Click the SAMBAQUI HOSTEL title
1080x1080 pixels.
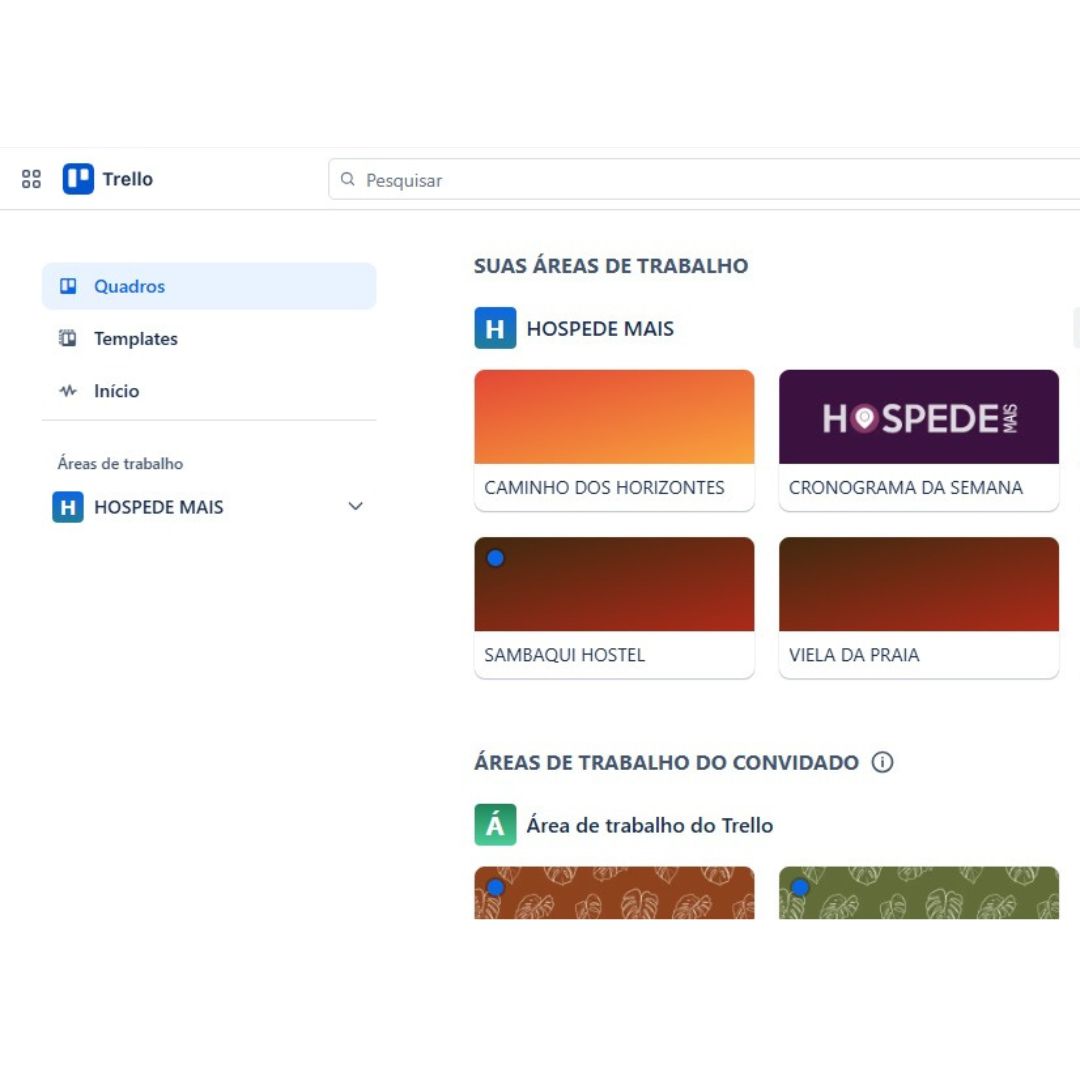[x=564, y=655]
